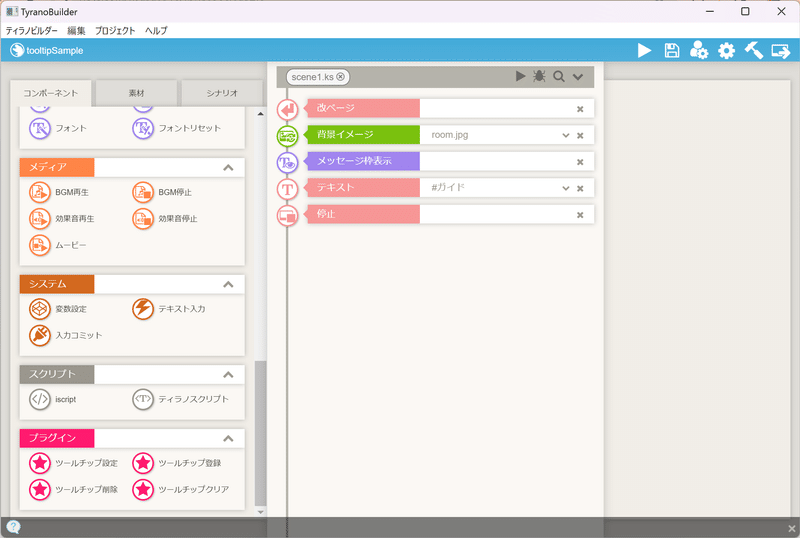Image resolution: width=800 pixels, height=538 pixels.
Task: Click the #ガイド text value
Action: [x=448, y=187]
